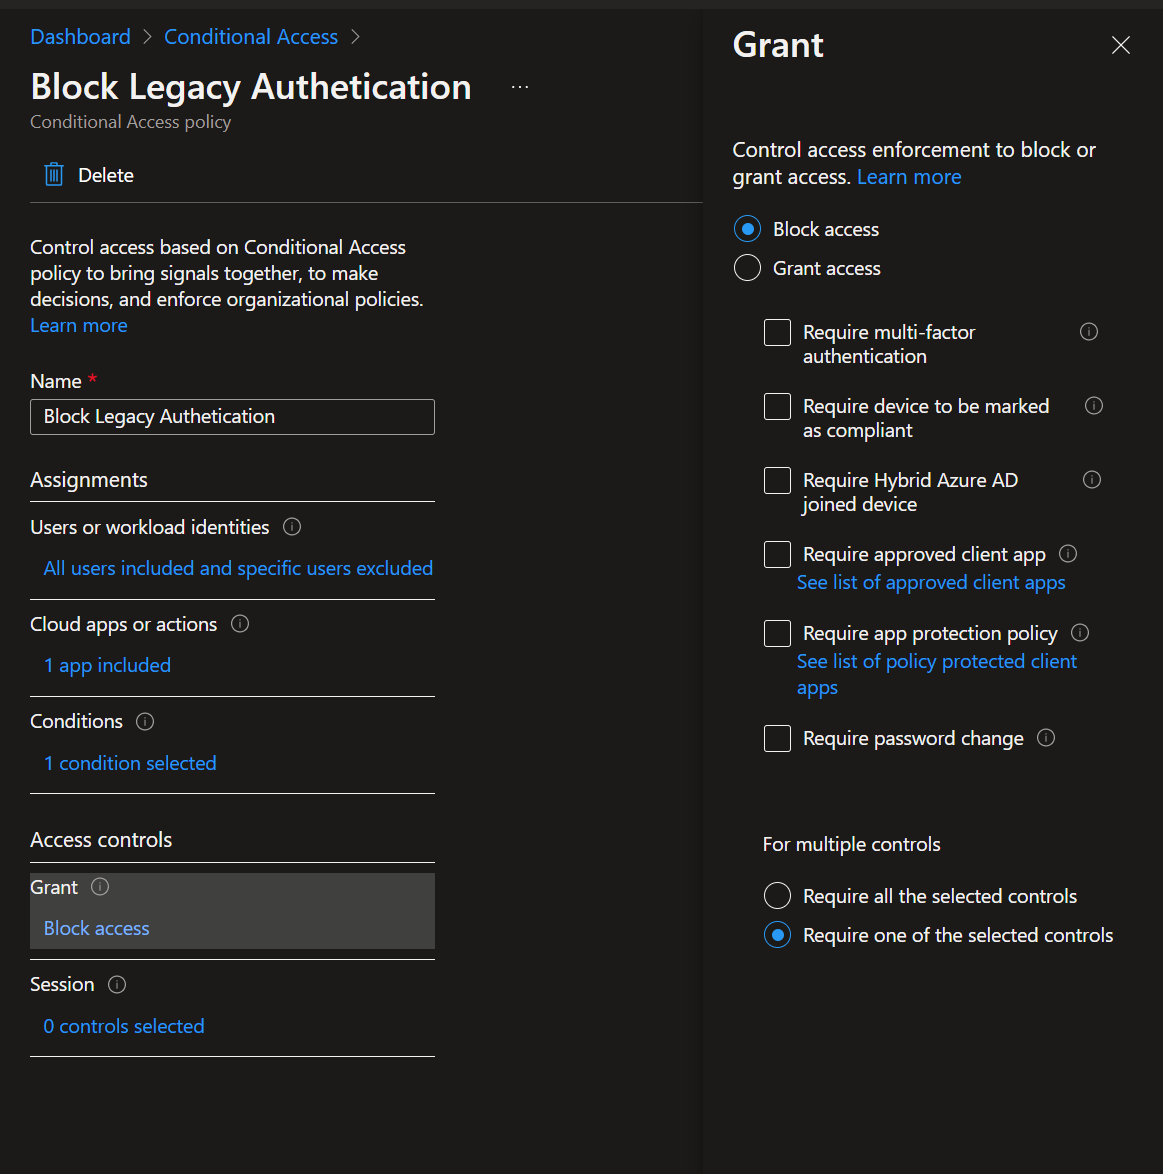Close the Grant panel
This screenshot has width=1163, height=1174.
click(1121, 45)
